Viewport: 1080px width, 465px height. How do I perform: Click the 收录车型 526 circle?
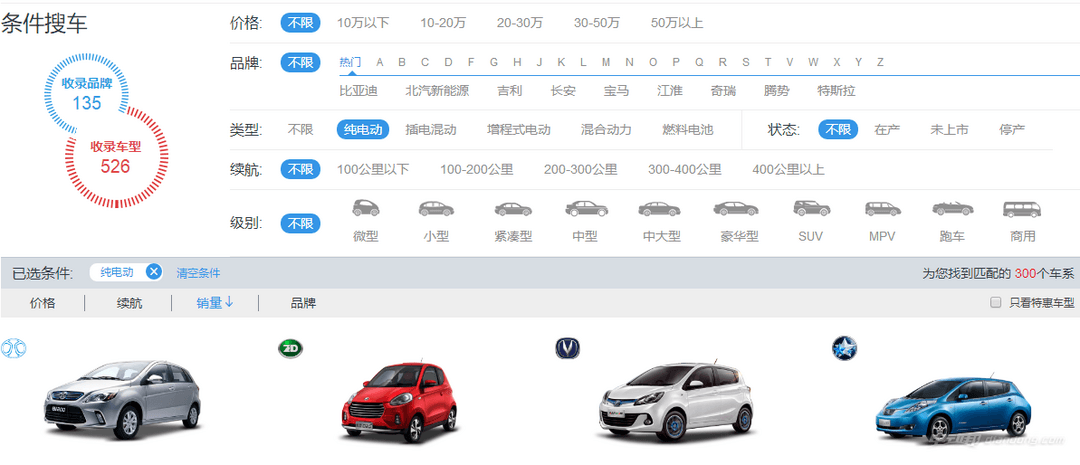pyautogui.click(x=115, y=157)
